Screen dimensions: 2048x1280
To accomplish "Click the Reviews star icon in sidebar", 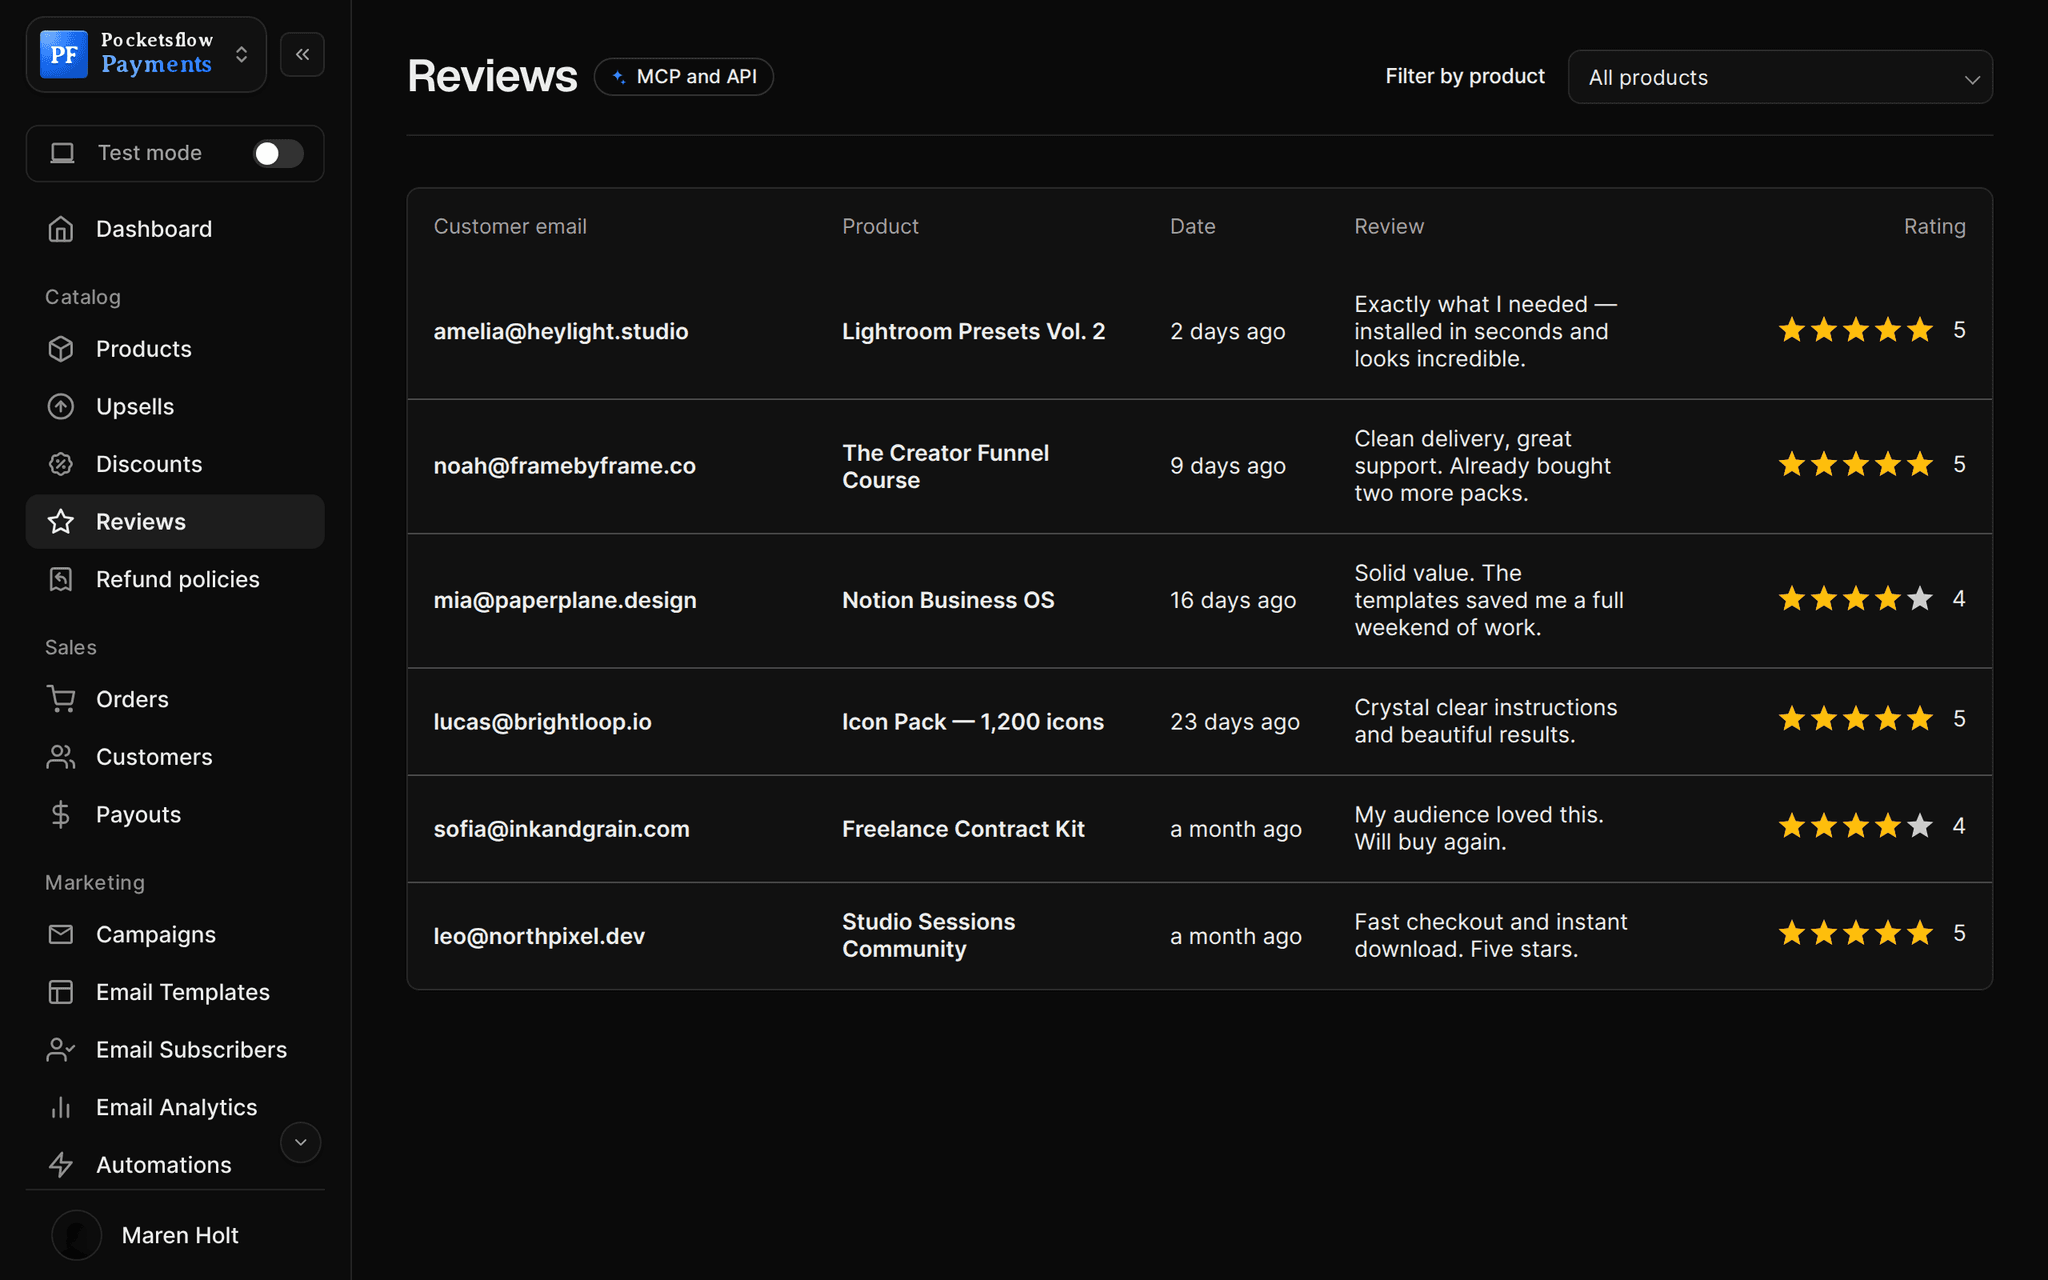I will click(x=61, y=522).
